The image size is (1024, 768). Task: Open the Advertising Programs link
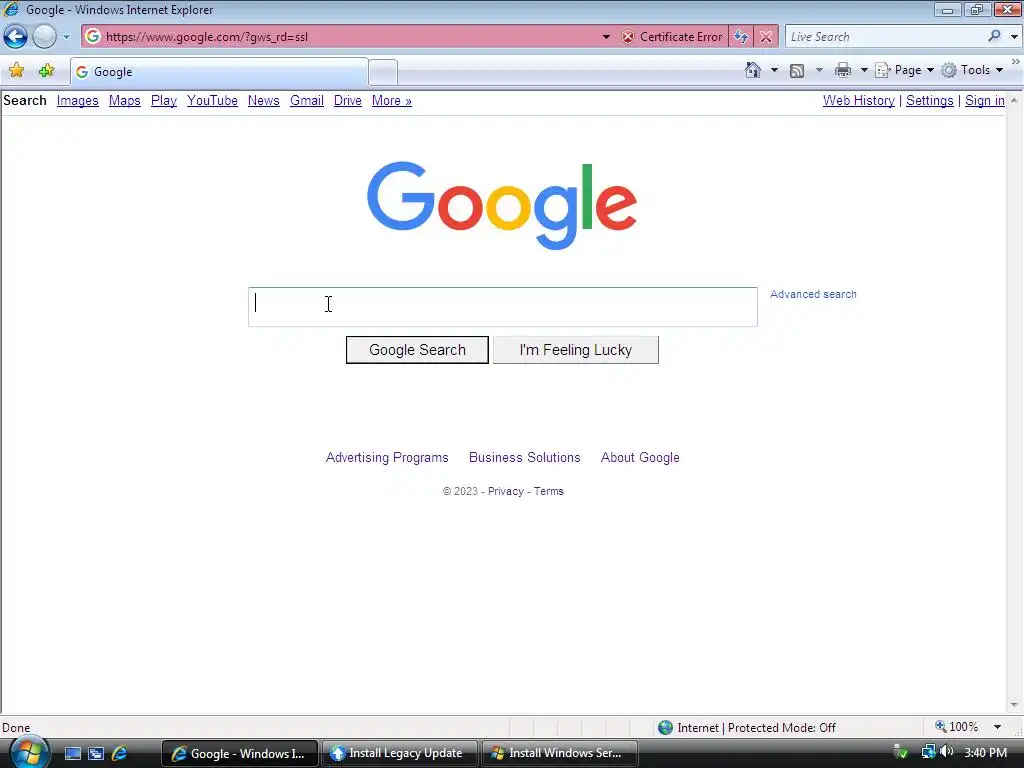coord(387,458)
